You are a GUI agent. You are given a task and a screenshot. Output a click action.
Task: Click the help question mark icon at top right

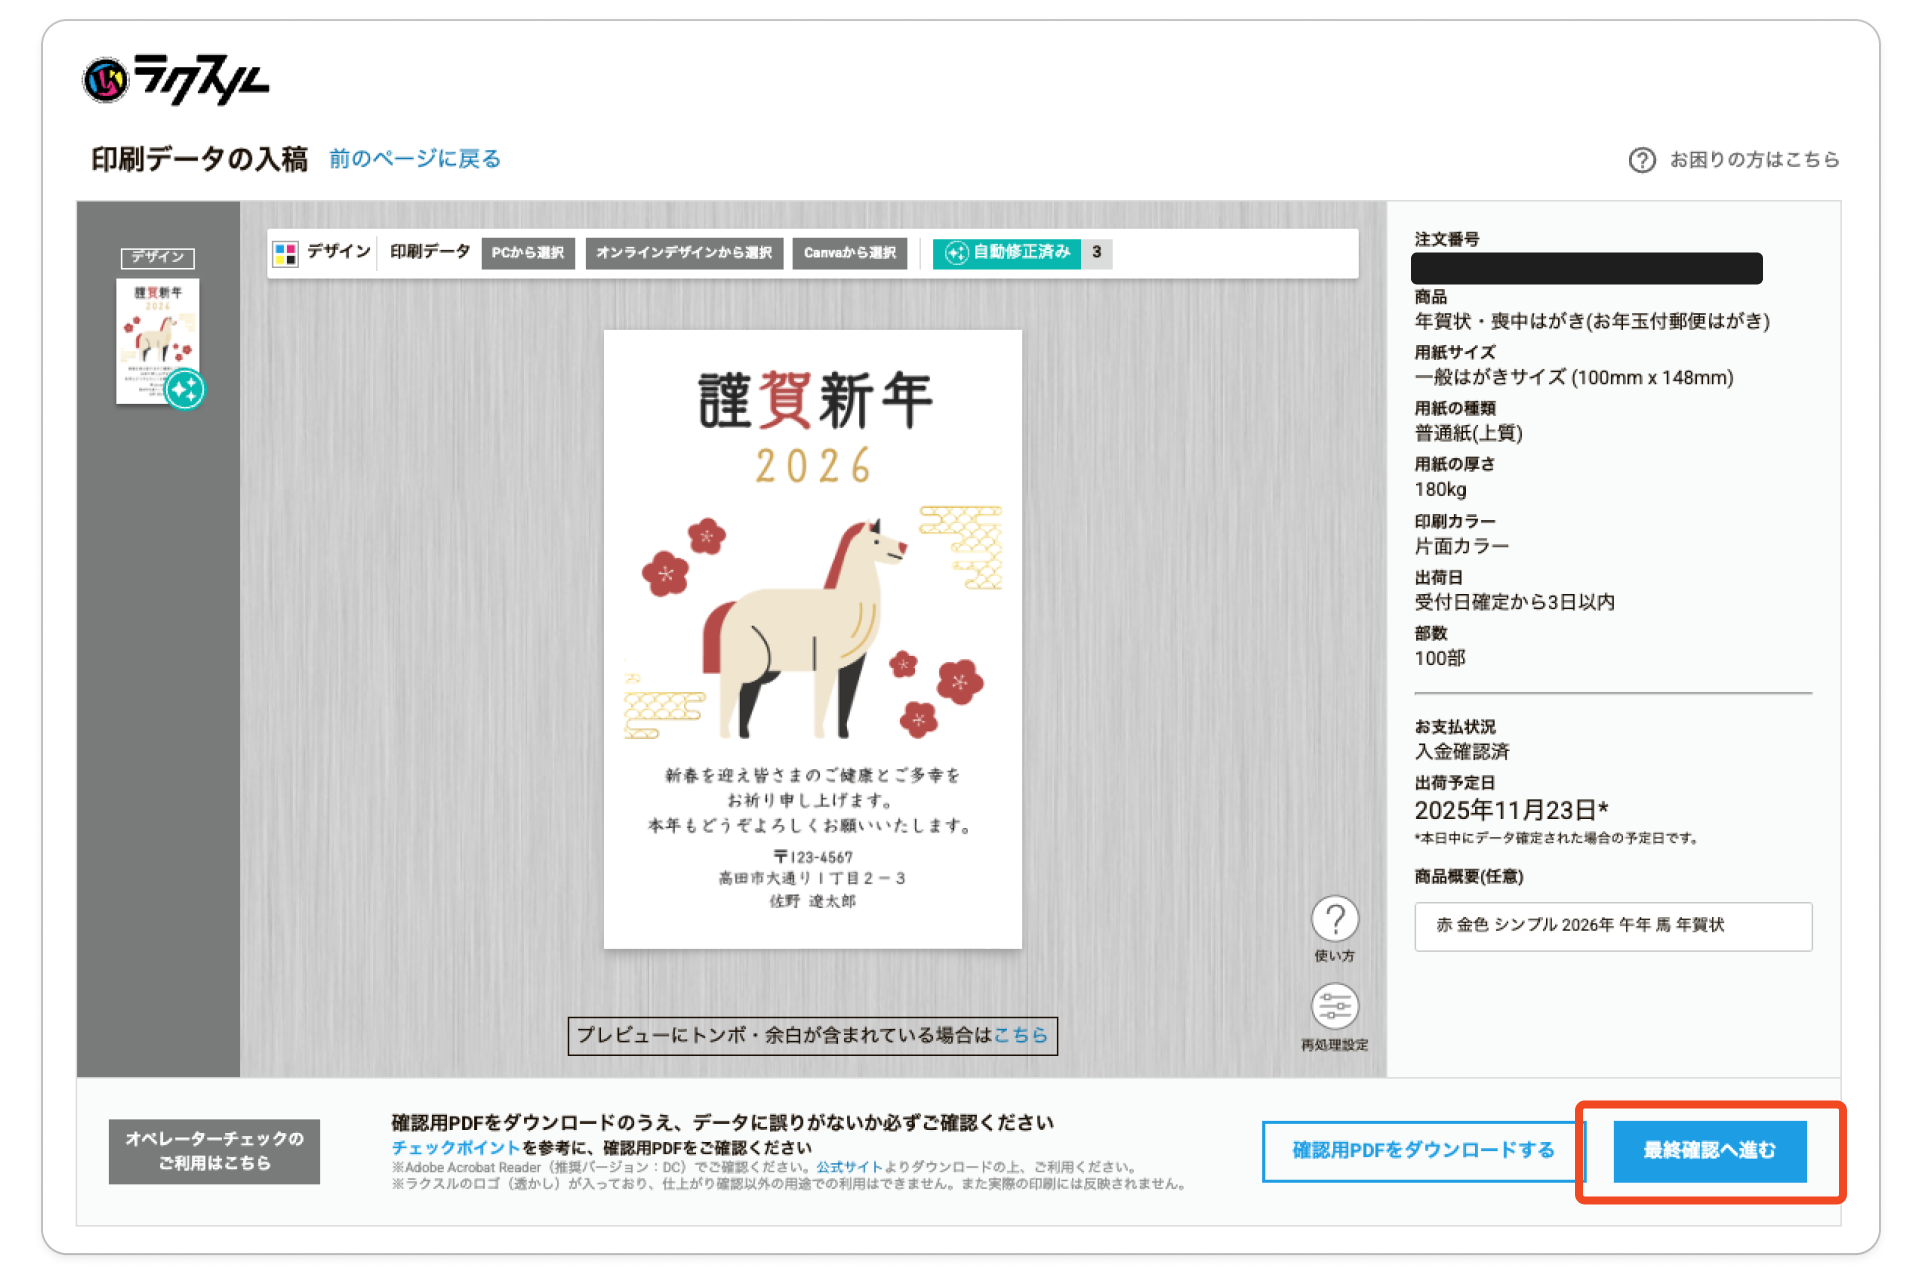tap(1641, 160)
